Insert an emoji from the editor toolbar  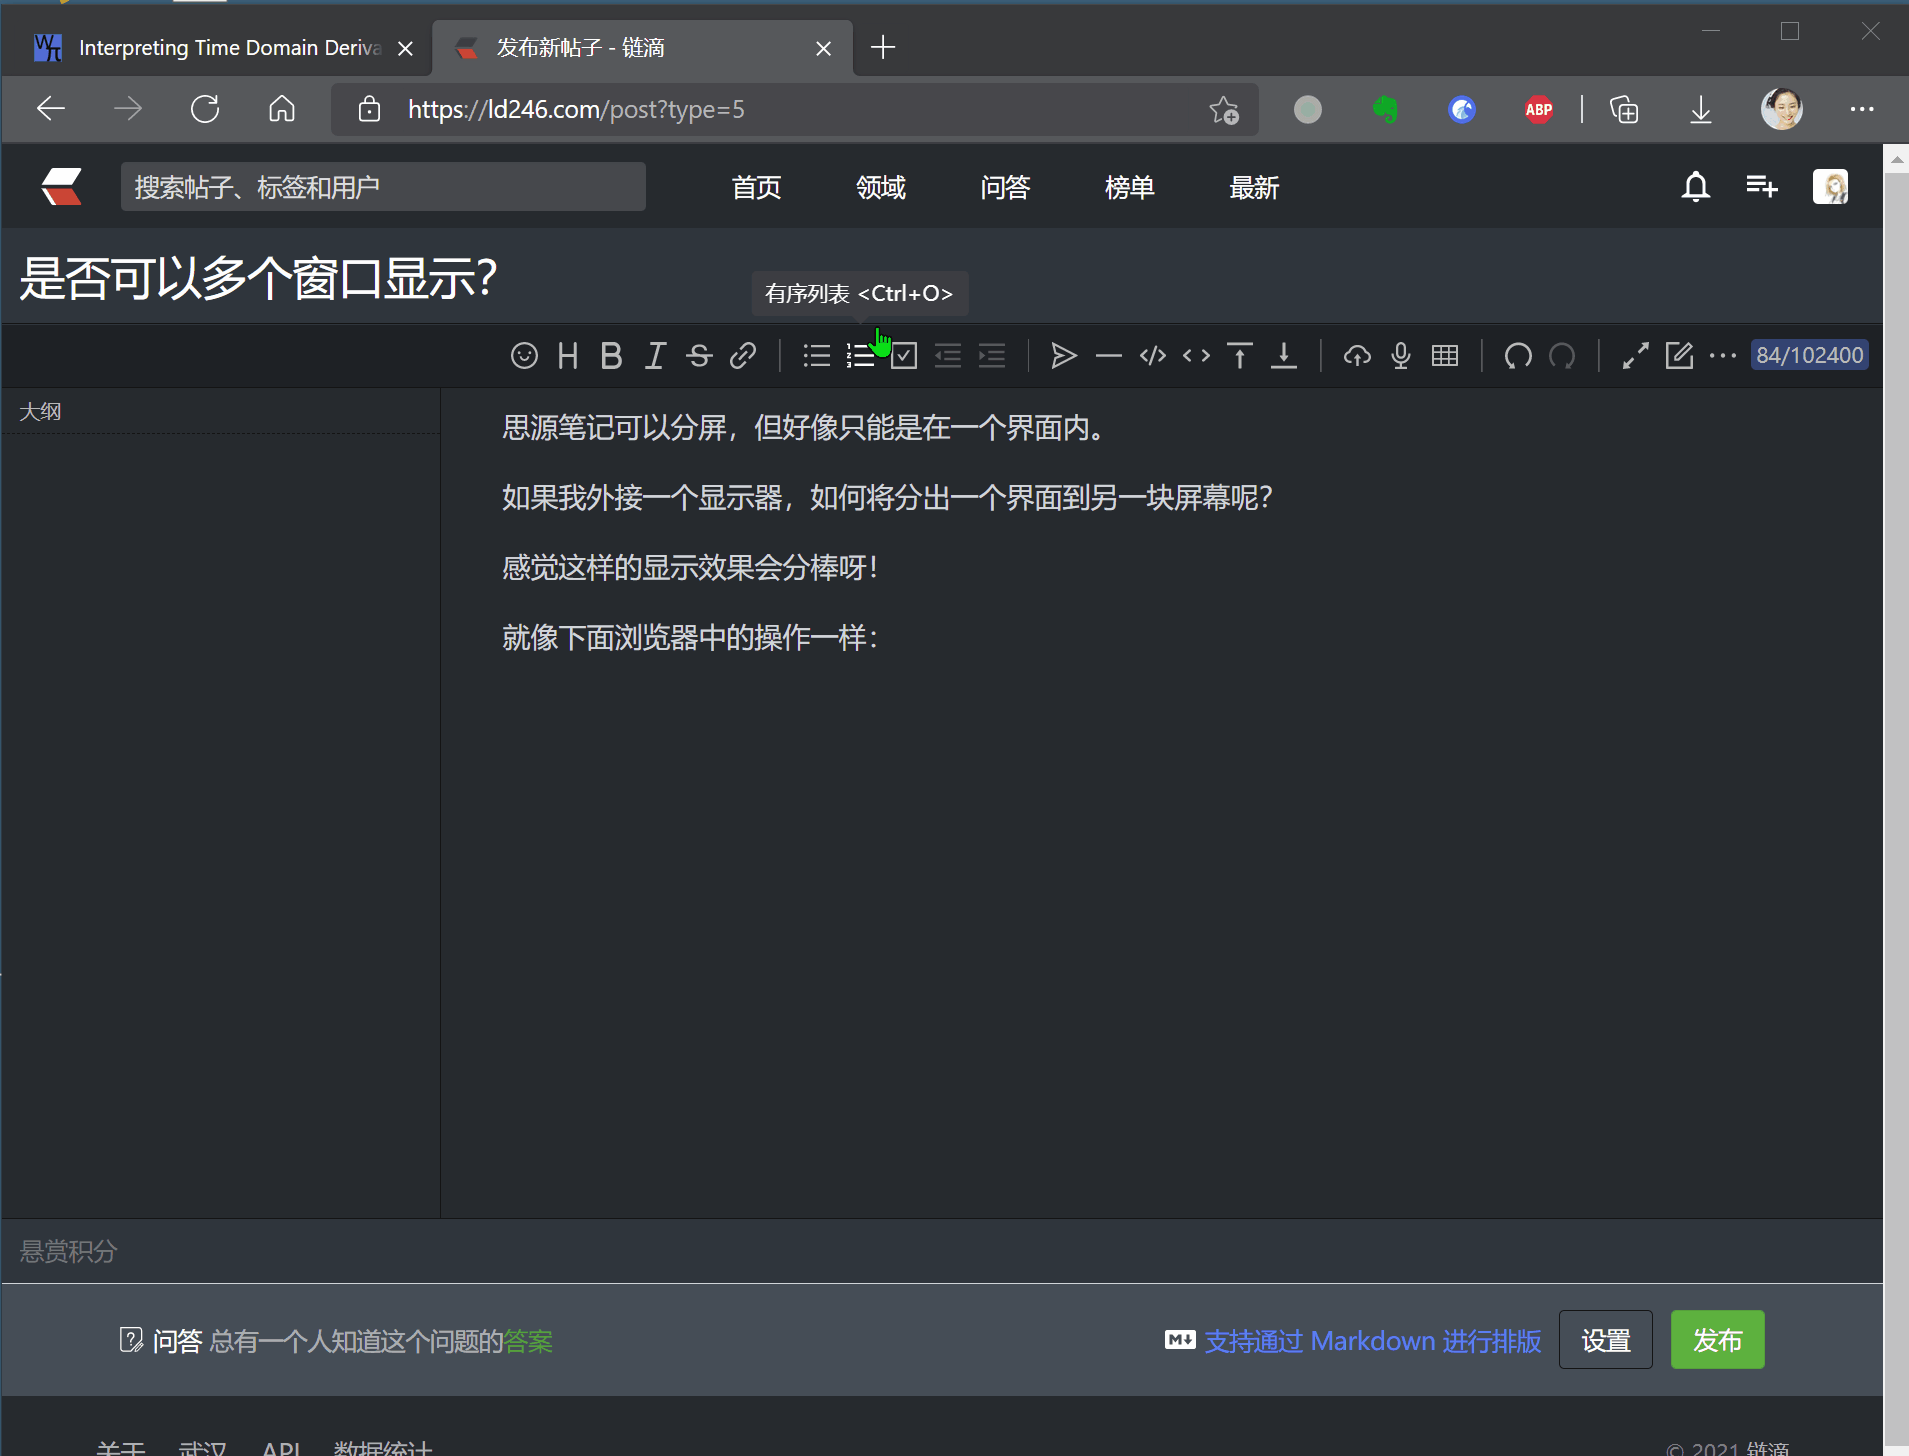525,355
